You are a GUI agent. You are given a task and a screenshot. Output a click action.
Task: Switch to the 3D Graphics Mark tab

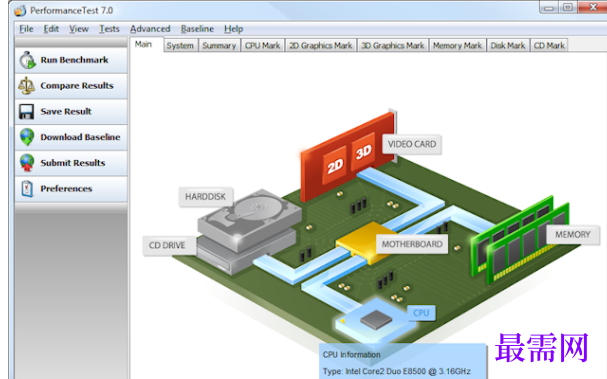click(393, 45)
